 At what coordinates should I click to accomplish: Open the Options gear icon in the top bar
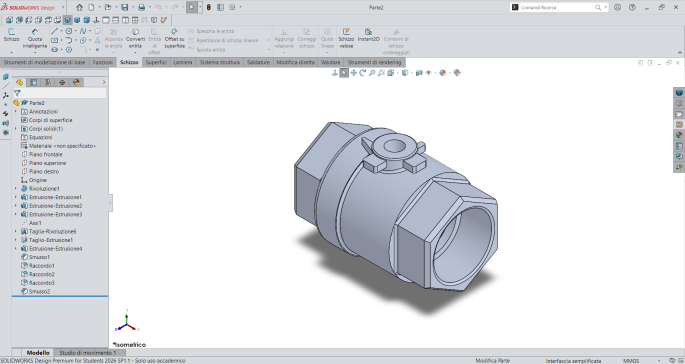click(232, 7)
